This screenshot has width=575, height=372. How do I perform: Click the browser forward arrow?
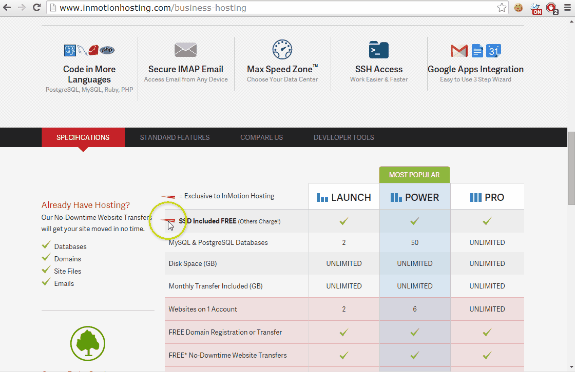click(22, 7)
